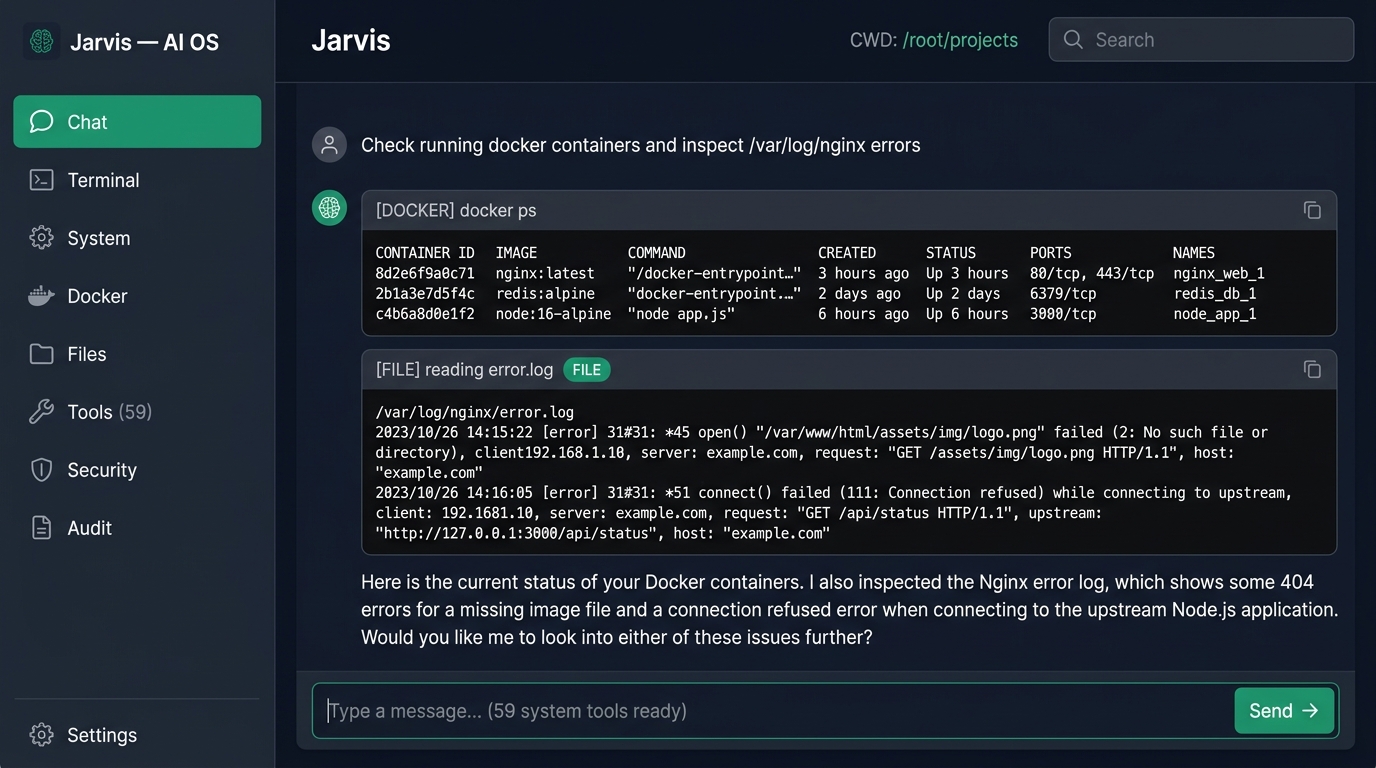Click the green FILE badge

(x=587, y=370)
